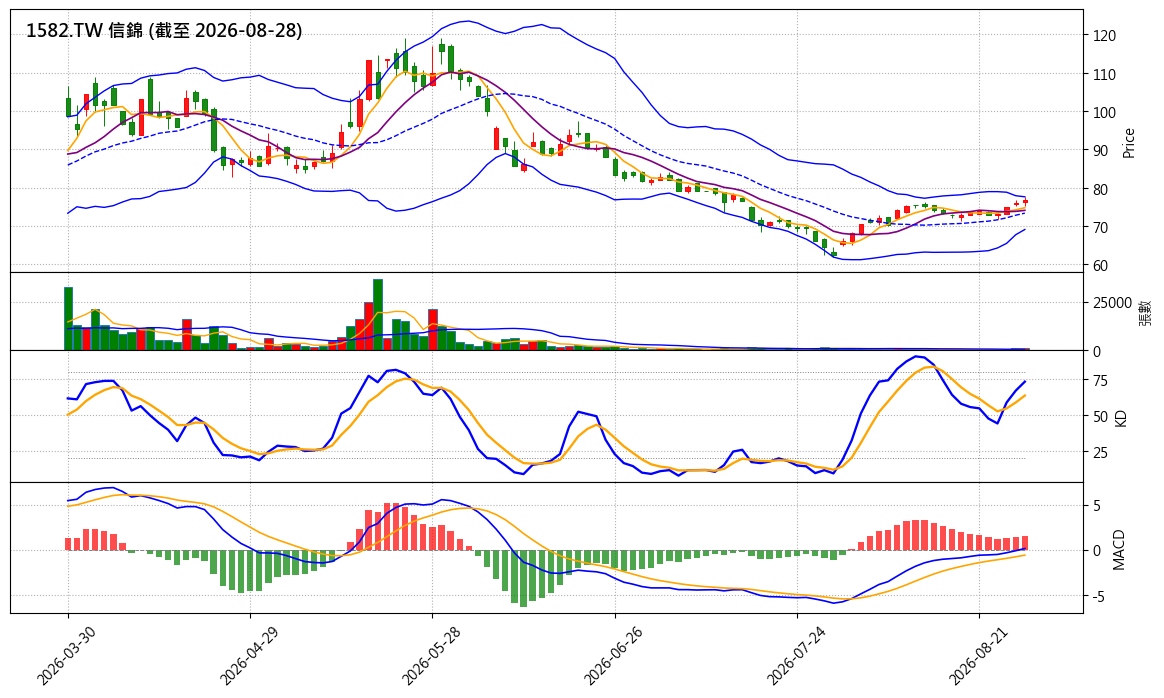Click the 80 price tick label
This screenshot has height=698, width=1164.
point(1100,189)
